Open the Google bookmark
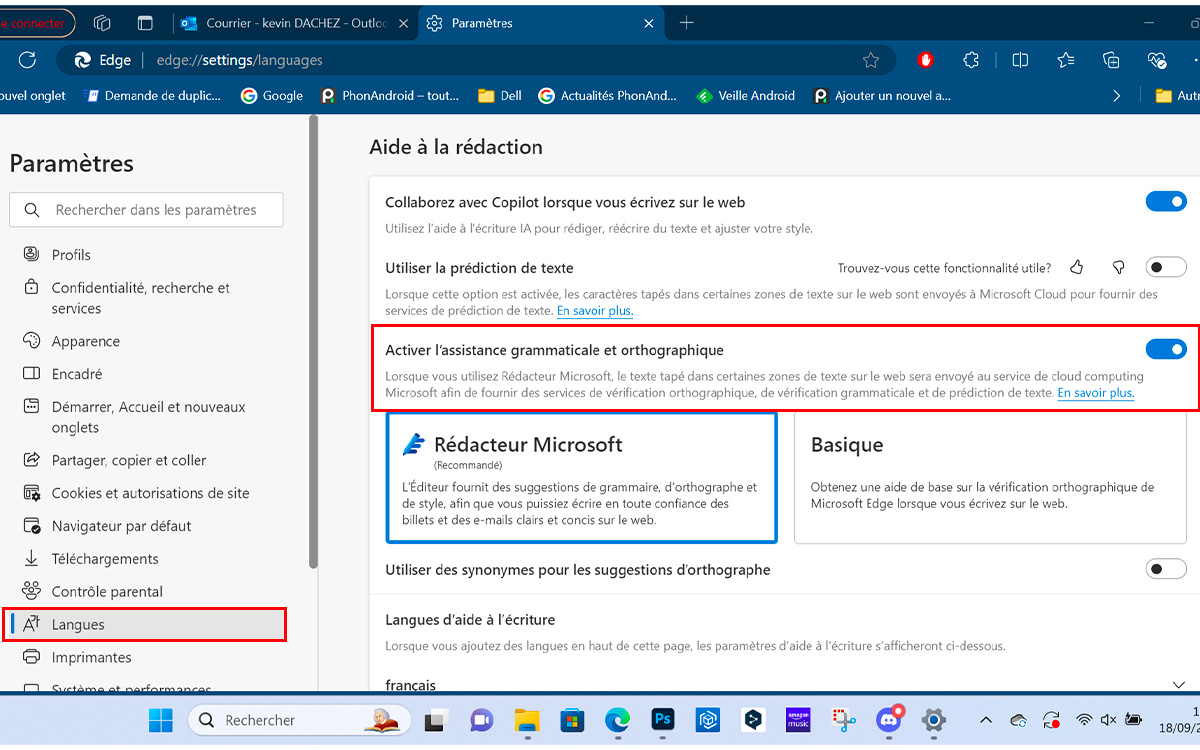 pyautogui.click(x=272, y=96)
